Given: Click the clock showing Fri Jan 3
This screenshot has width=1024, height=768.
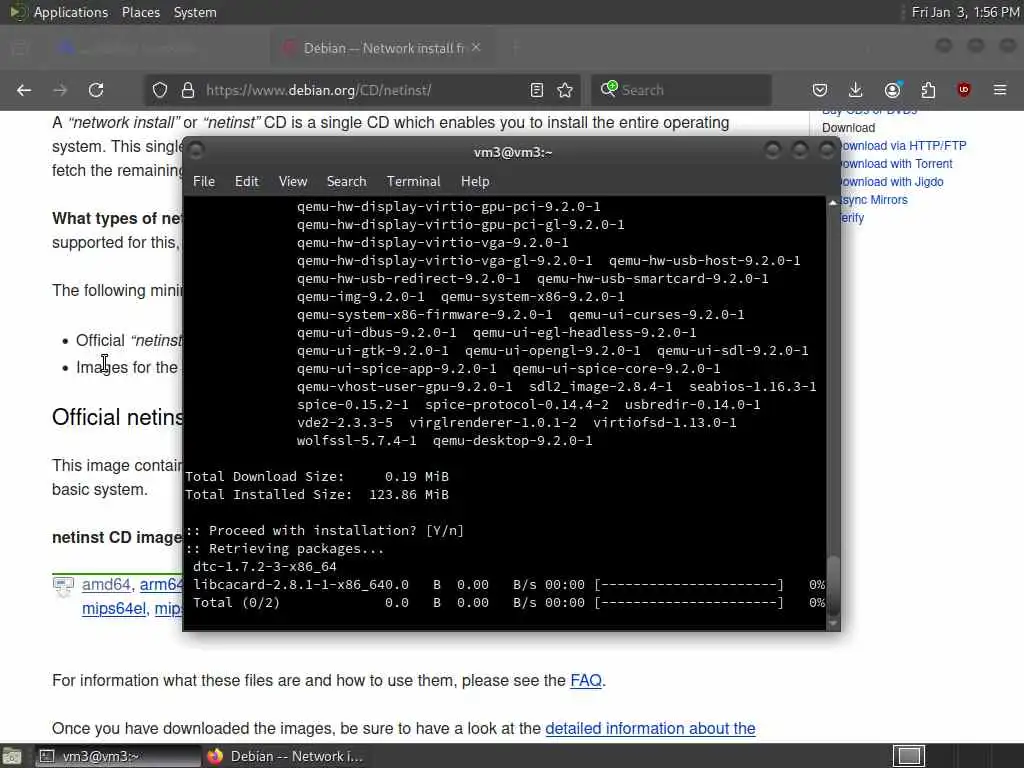Looking at the screenshot, I should pos(966,12).
